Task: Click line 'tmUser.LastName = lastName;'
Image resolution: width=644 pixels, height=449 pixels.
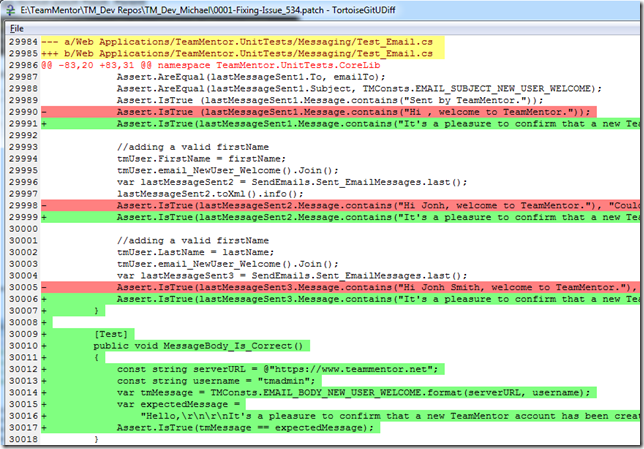Action: [x=196, y=252]
